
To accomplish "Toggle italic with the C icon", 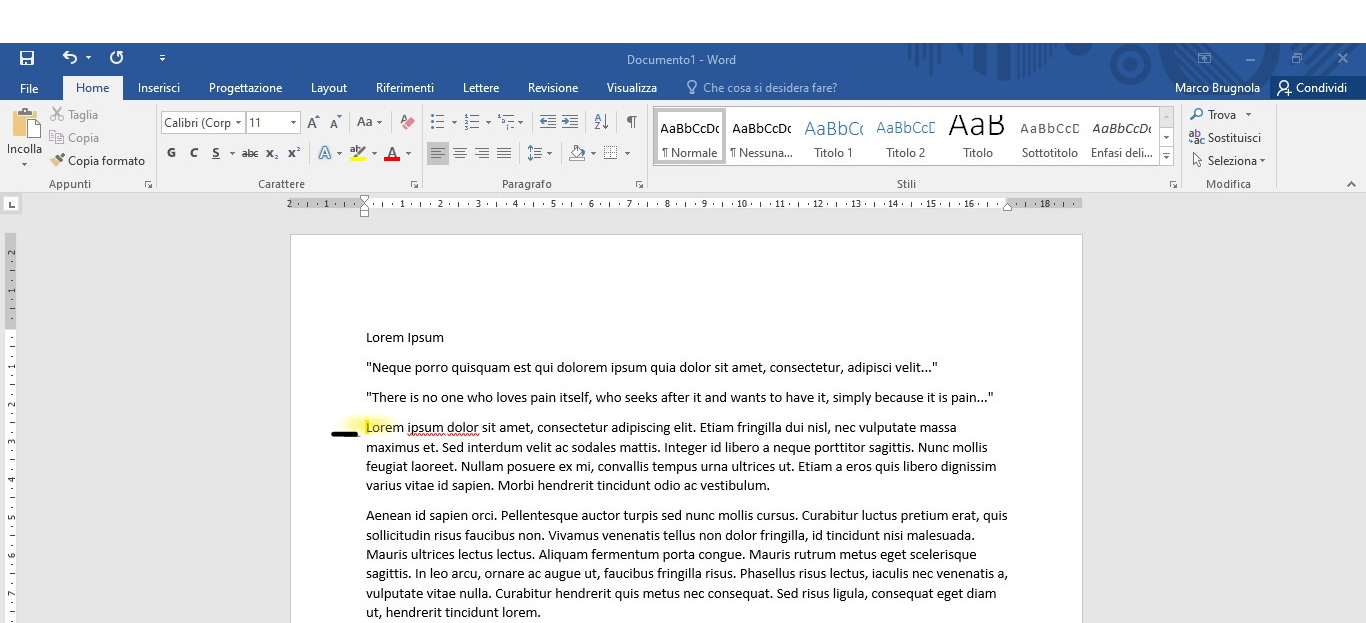I will point(194,153).
